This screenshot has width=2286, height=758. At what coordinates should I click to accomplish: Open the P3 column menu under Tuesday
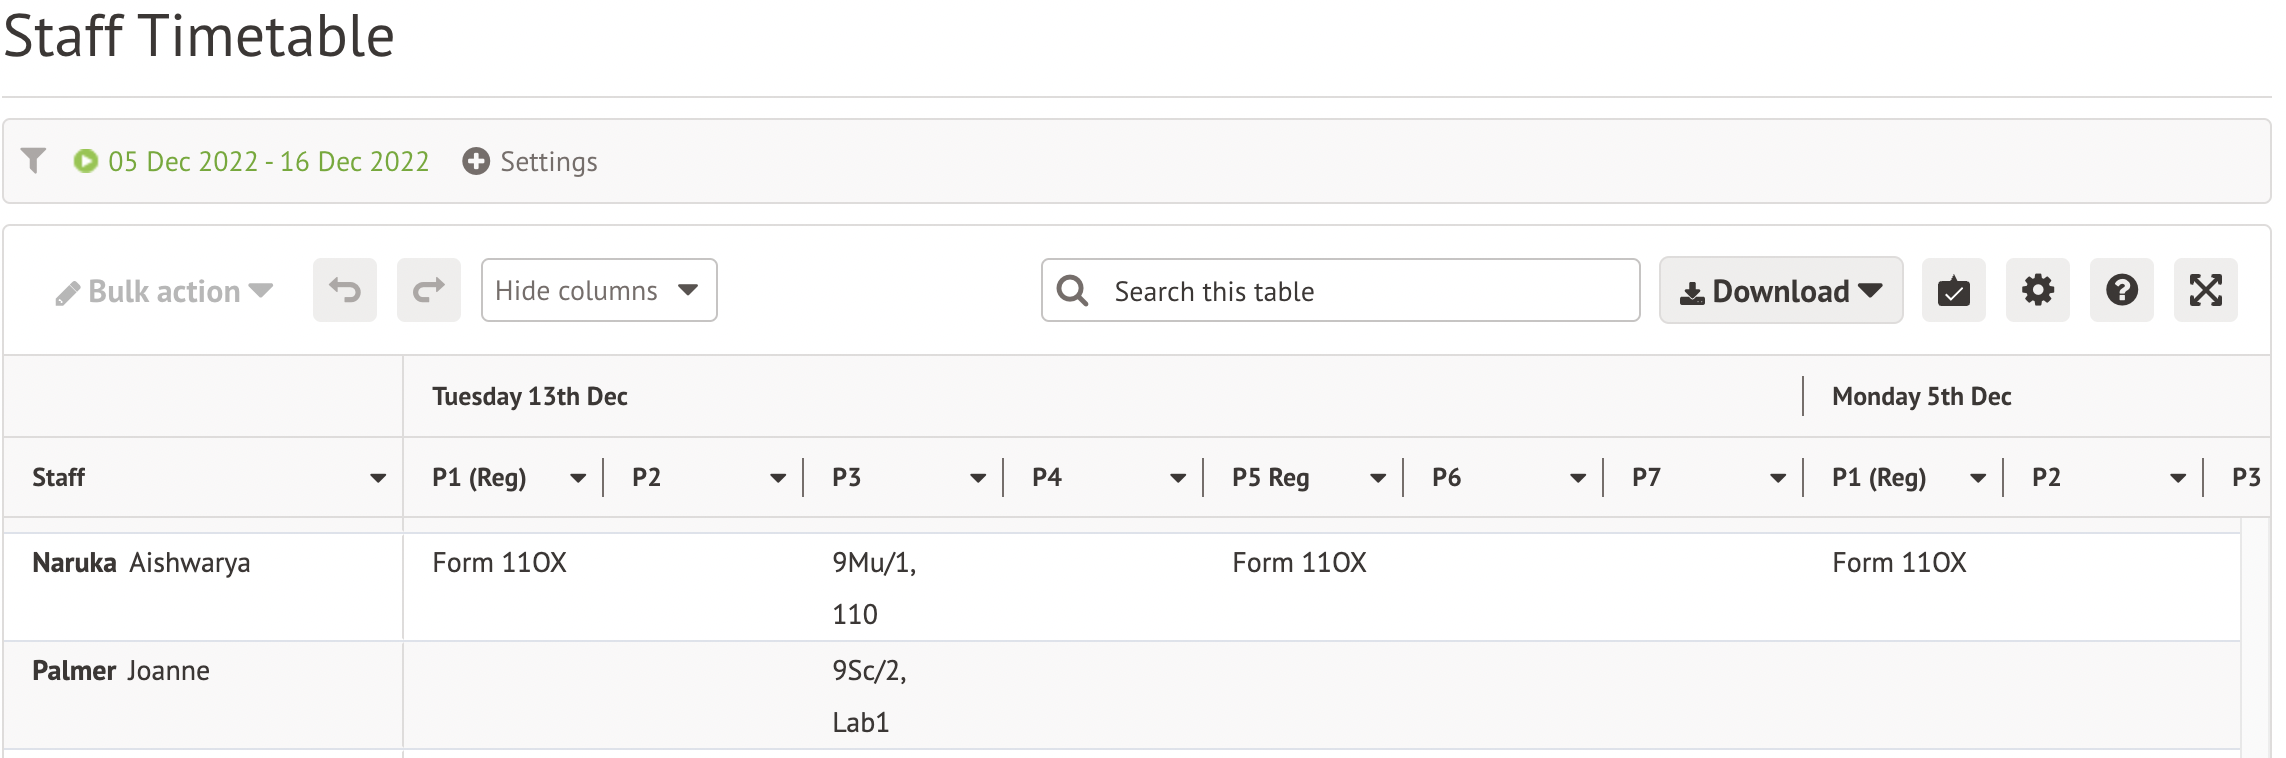tap(978, 478)
